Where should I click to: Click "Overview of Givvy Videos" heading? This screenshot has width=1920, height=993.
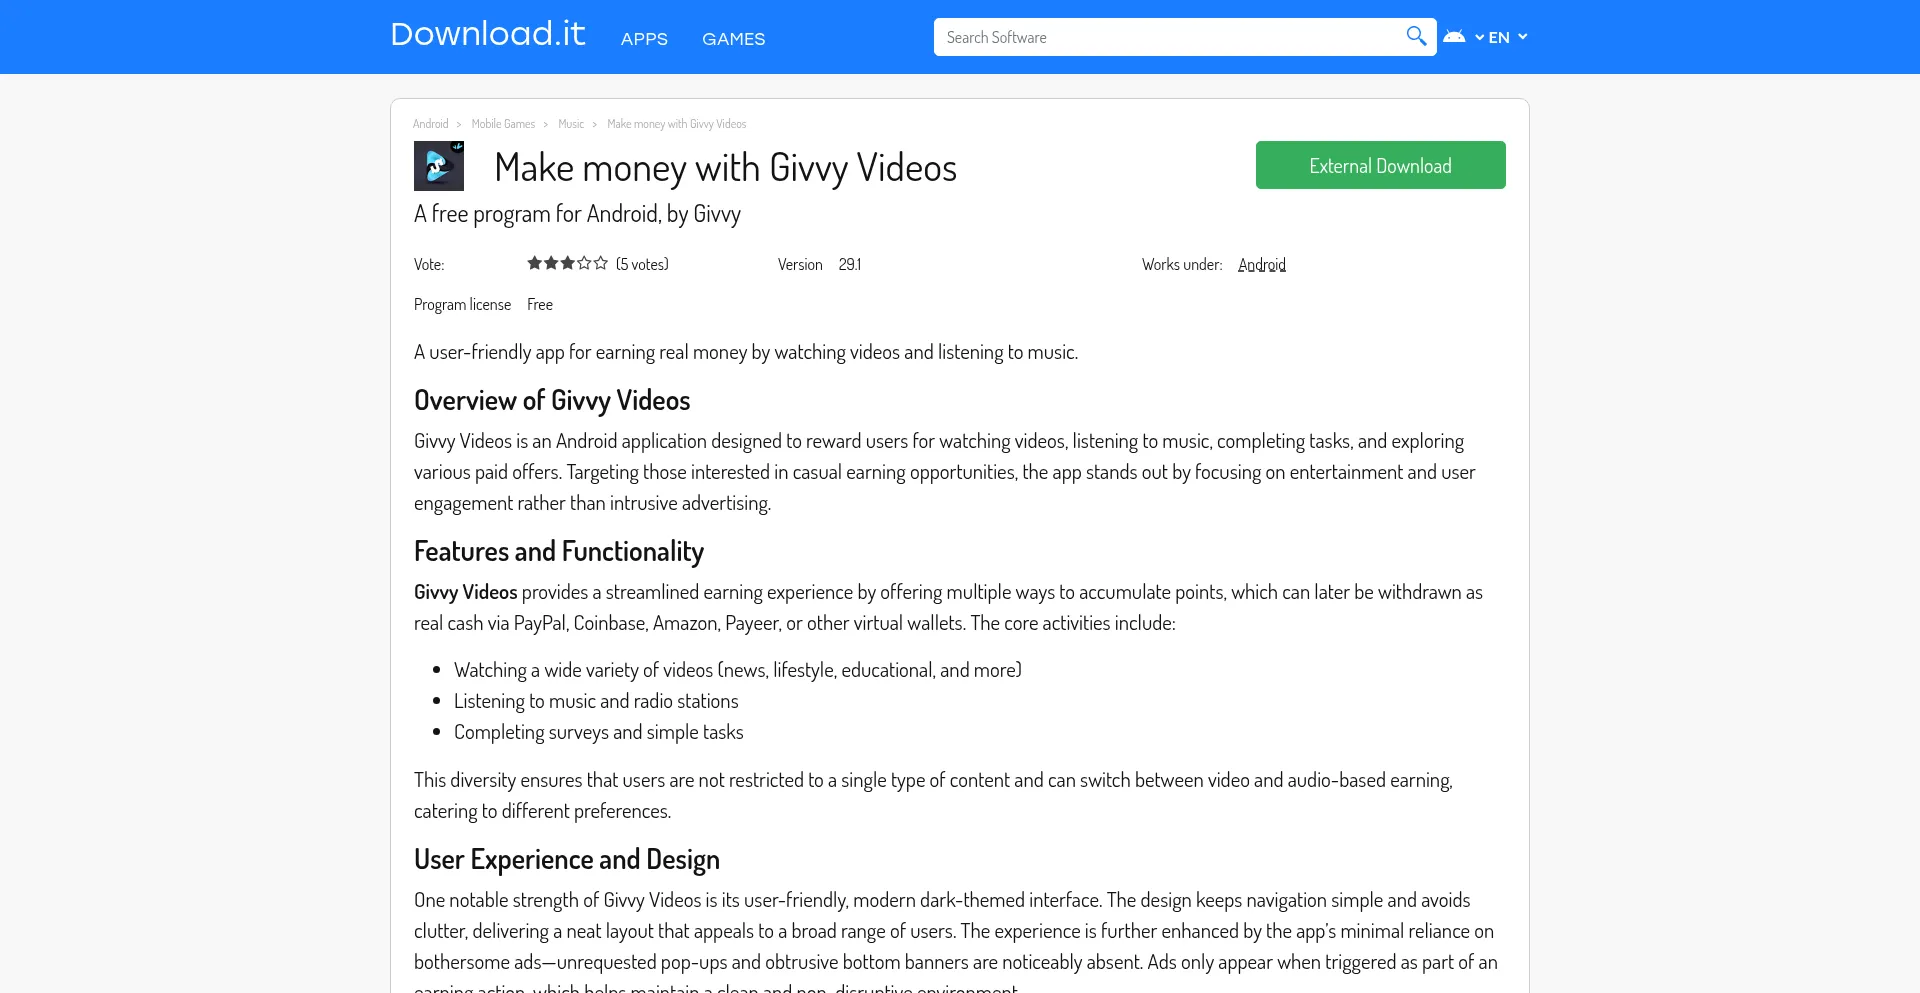pyautogui.click(x=552, y=400)
